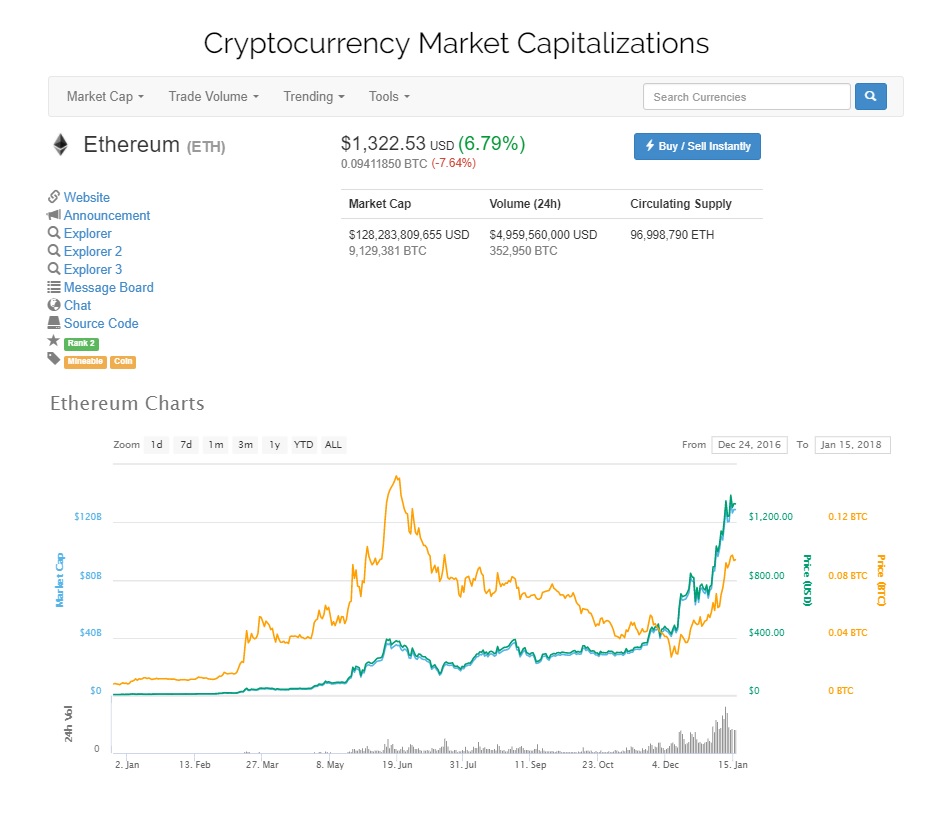Click the megaphone icon beside Announcement

pyautogui.click(x=54, y=215)
